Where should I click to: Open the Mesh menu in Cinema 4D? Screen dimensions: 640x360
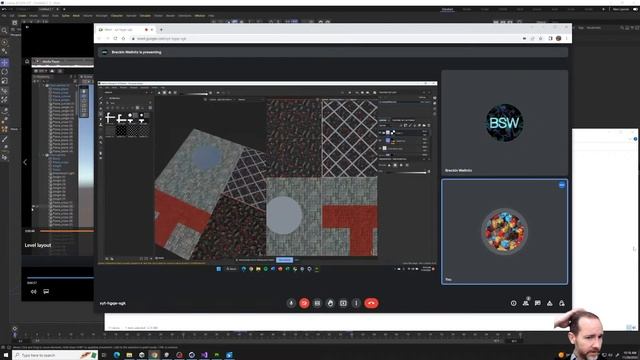pyautogui.click(x=76, y=16)
